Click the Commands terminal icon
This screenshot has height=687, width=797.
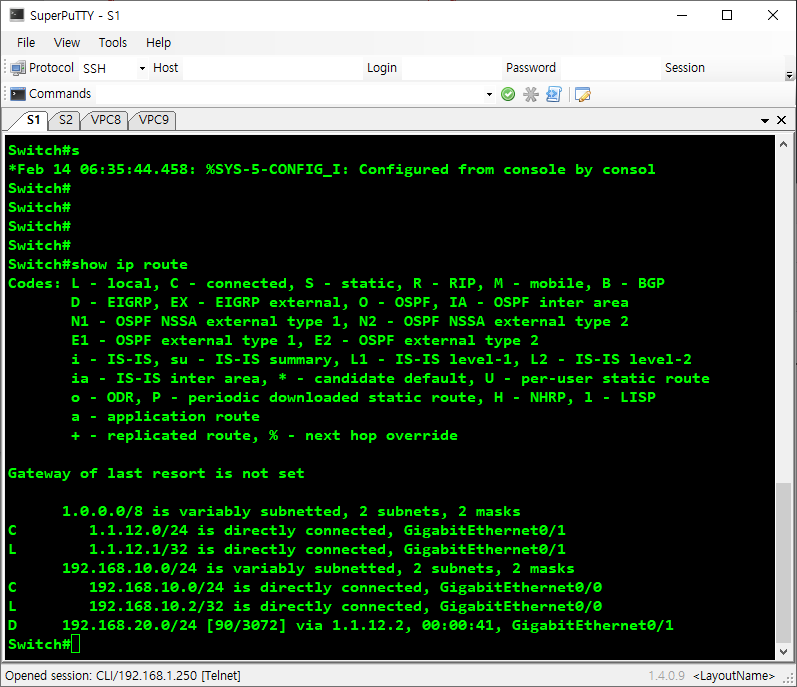18,94
